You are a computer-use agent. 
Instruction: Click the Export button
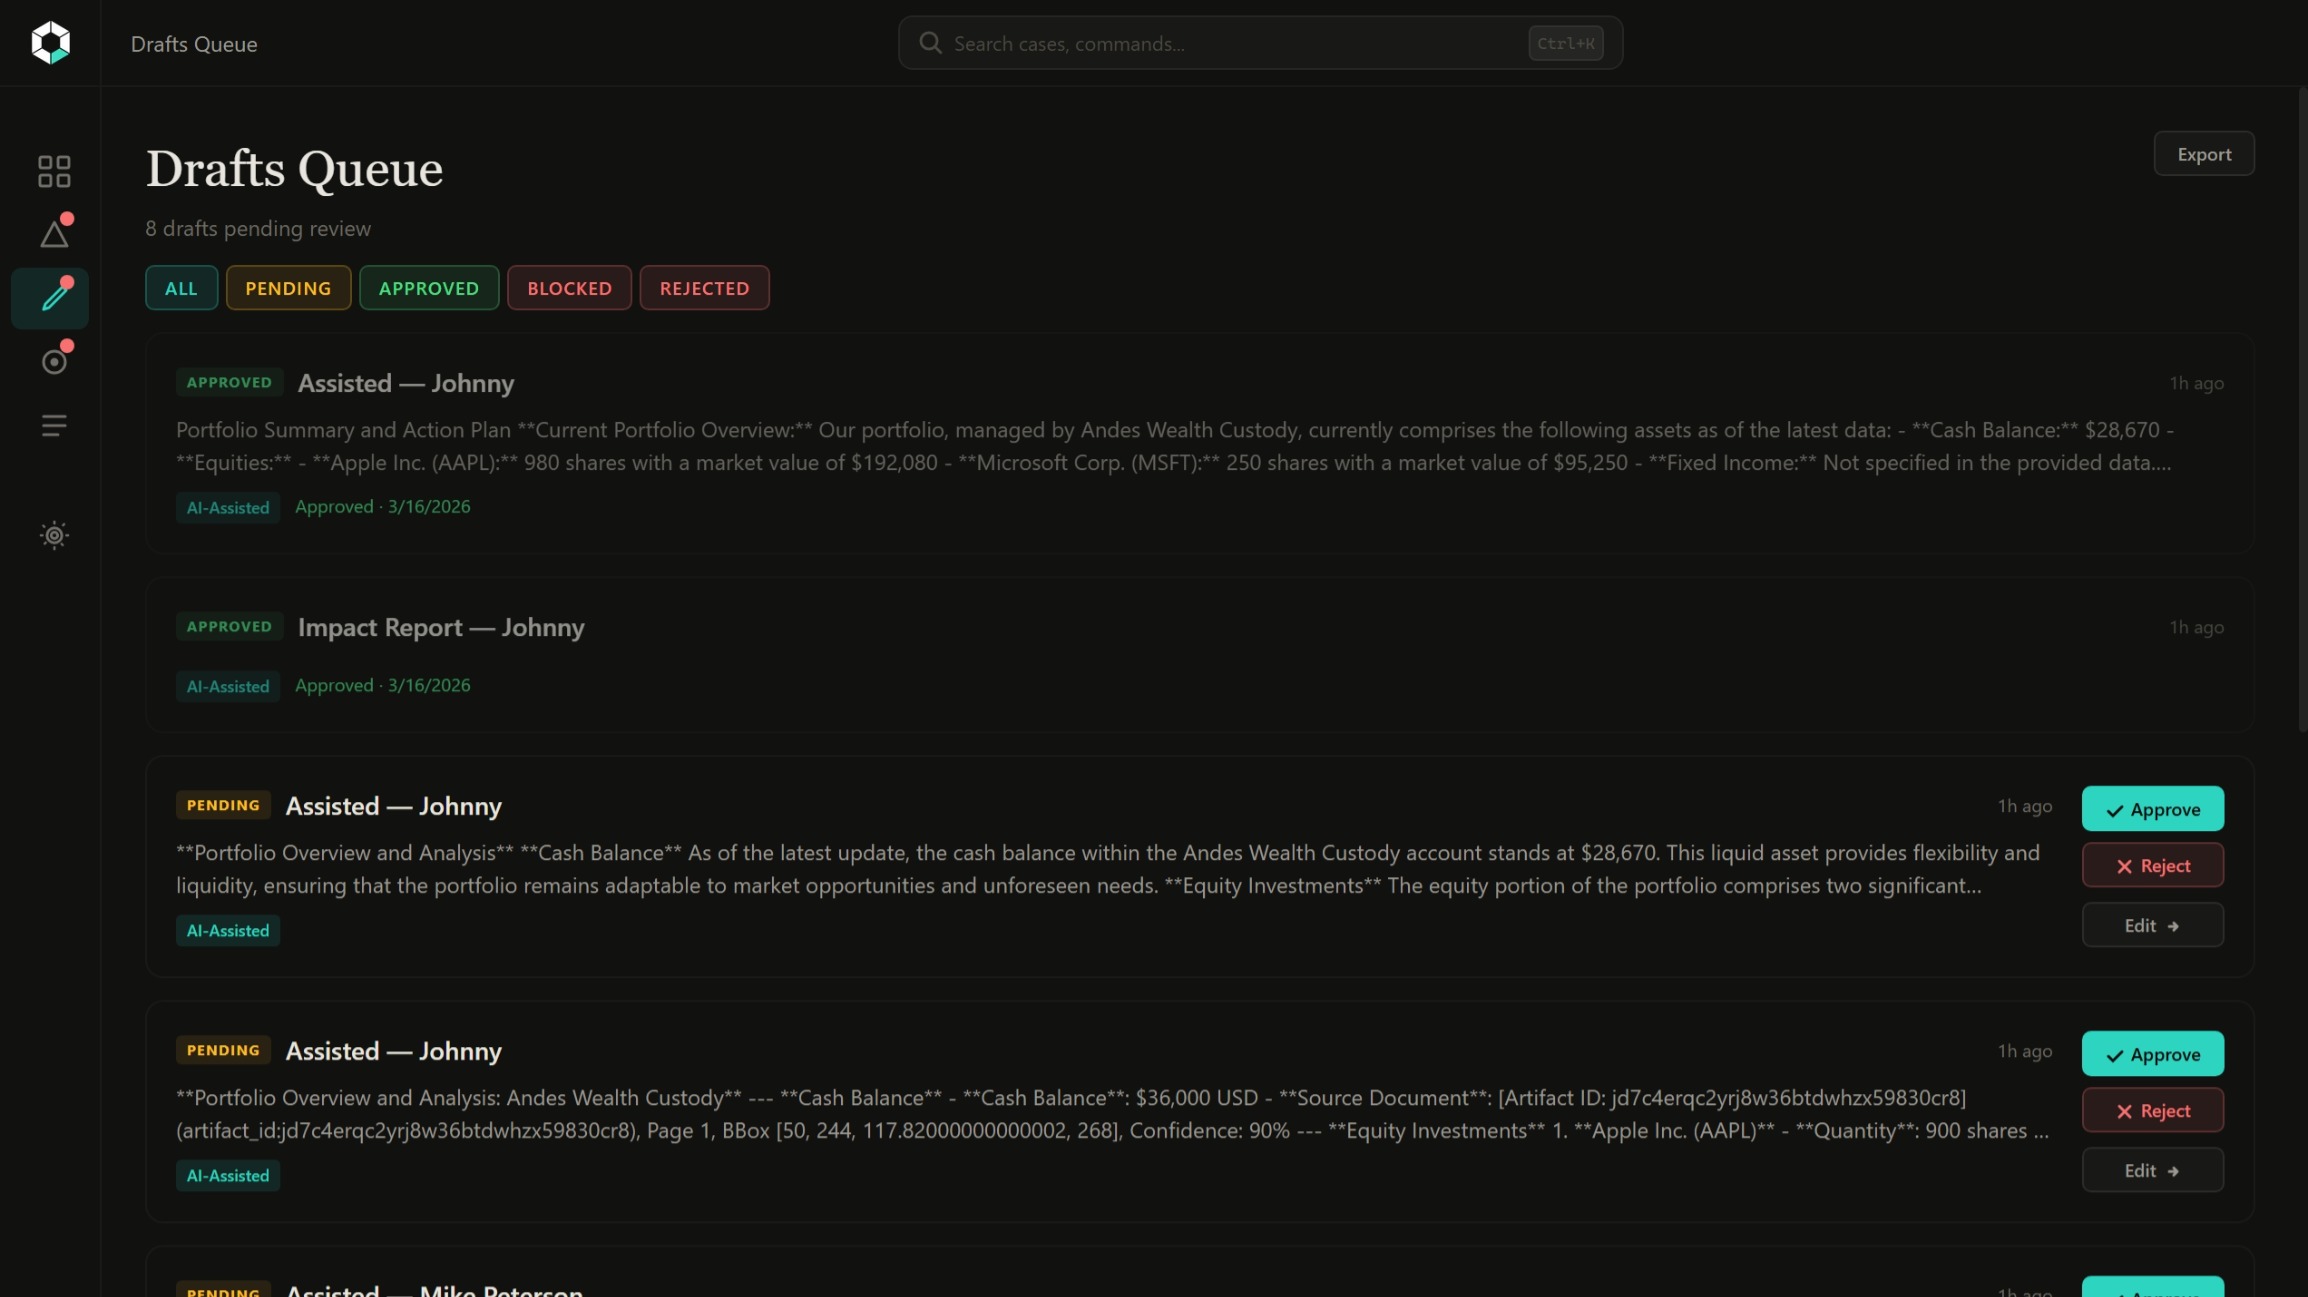2203,154
